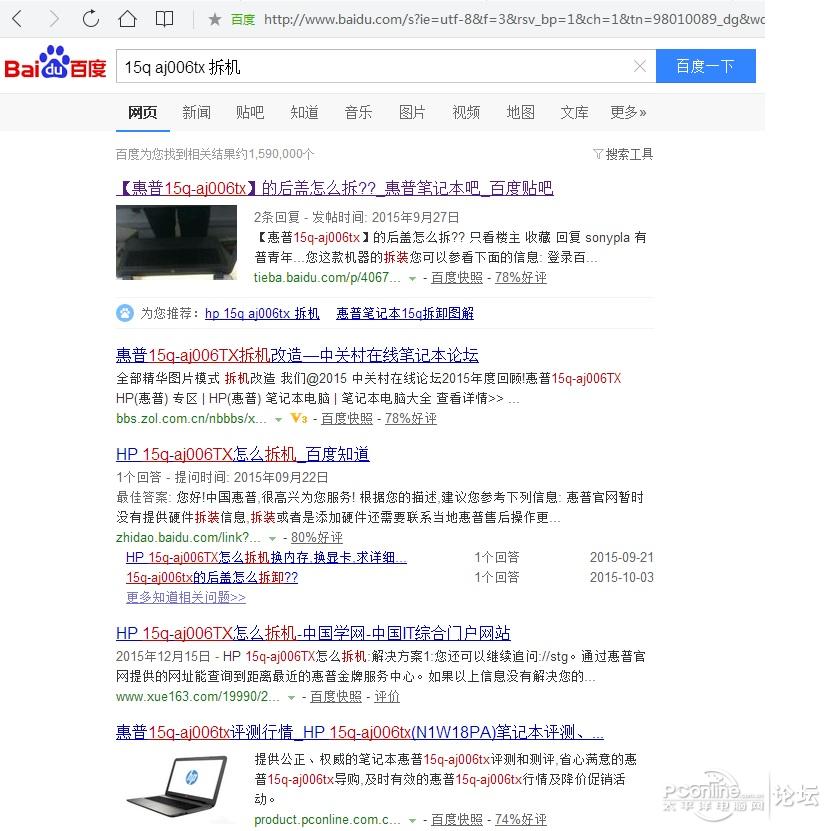Click the 评价 link on xue163 result
Screen dimensions: 828x831
pyautogui.click(x=387, y=697)
